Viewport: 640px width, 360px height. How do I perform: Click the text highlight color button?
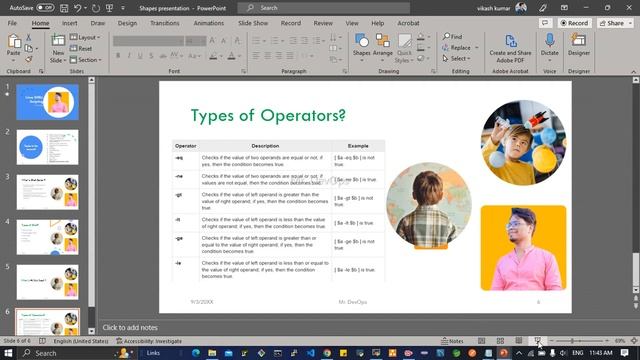(x=213, y=56)
